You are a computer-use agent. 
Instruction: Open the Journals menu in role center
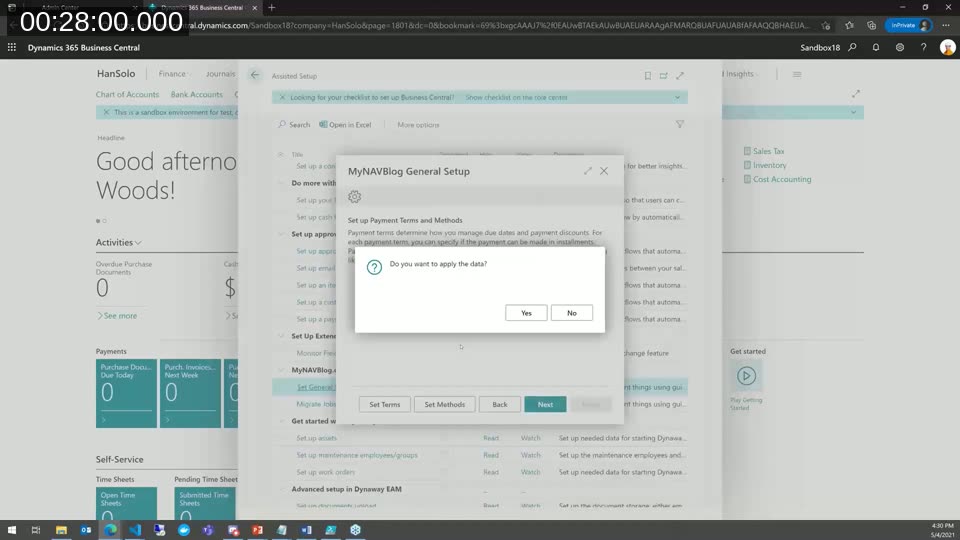point(220,73)
